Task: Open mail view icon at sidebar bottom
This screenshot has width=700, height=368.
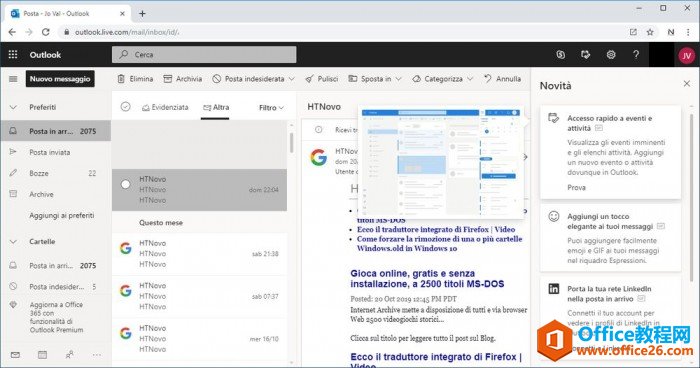Action: (x=15, y=355)
